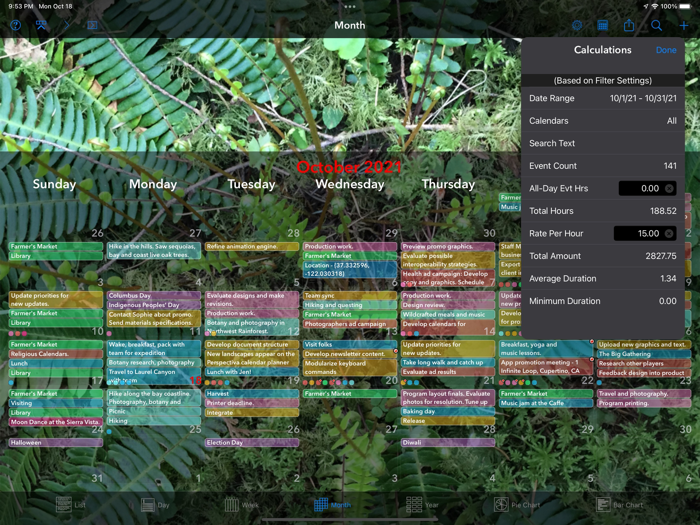Switch to the Year view tab
Screen dimensions: 700x525
click(422, 505)
